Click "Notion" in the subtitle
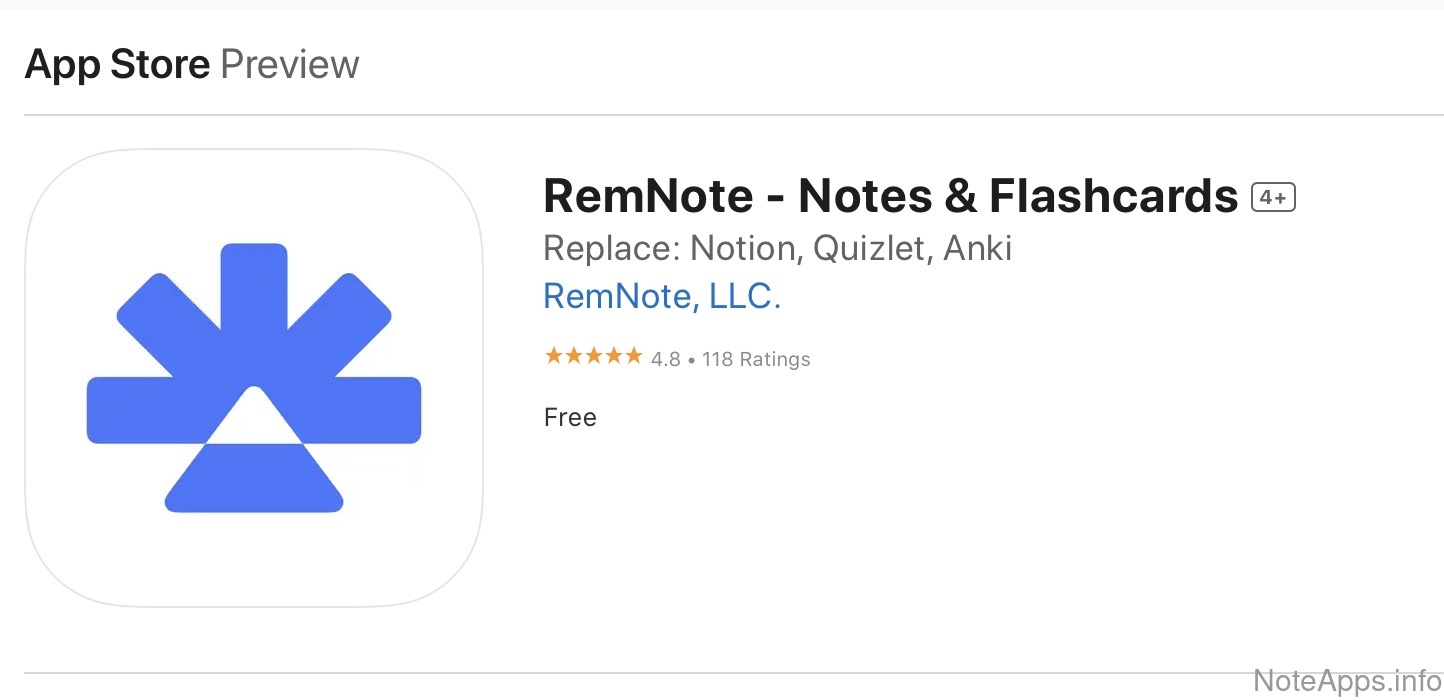This screenshot has width=1444, height=700. coord(745,247)
